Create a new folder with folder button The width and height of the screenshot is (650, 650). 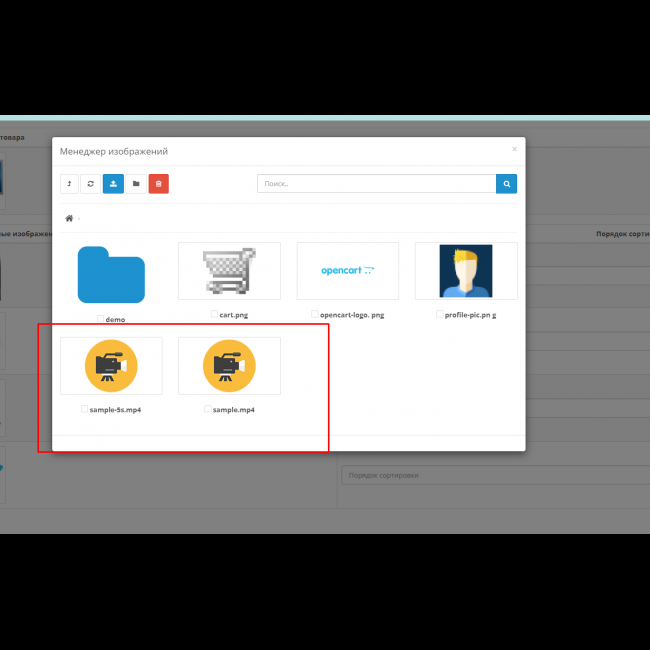(136, 184)
